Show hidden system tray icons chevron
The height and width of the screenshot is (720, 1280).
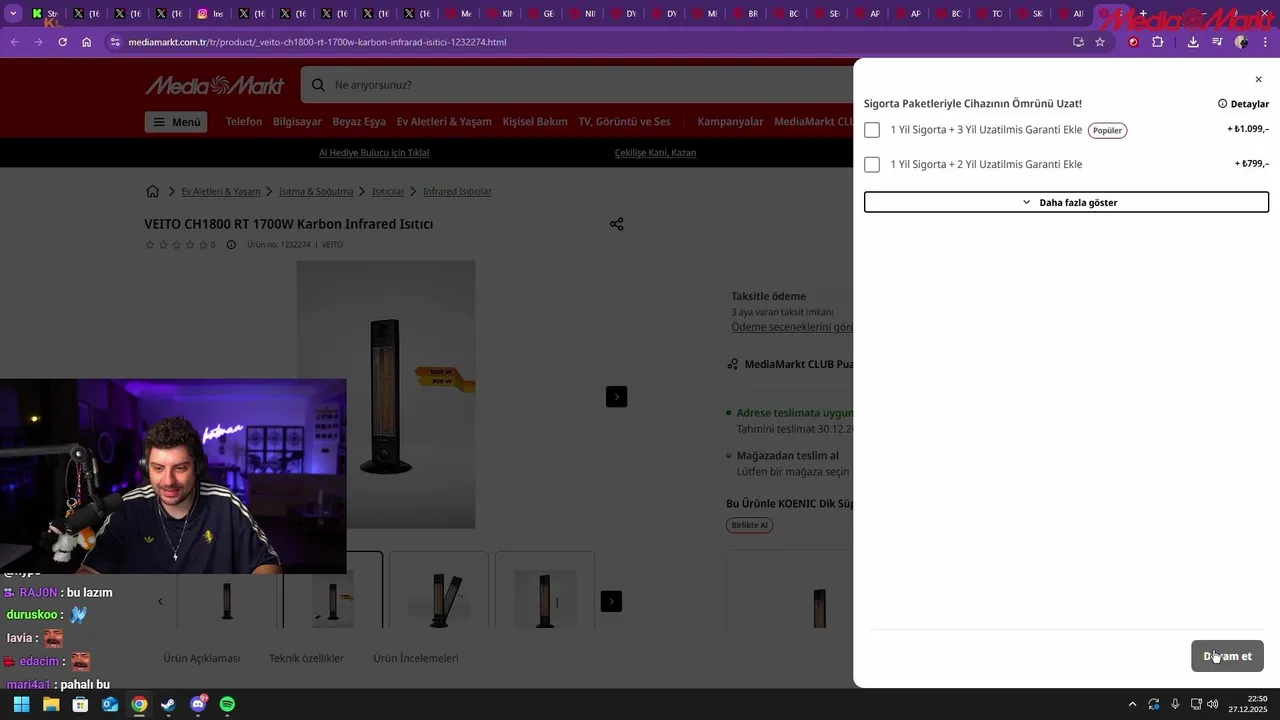1132,704
